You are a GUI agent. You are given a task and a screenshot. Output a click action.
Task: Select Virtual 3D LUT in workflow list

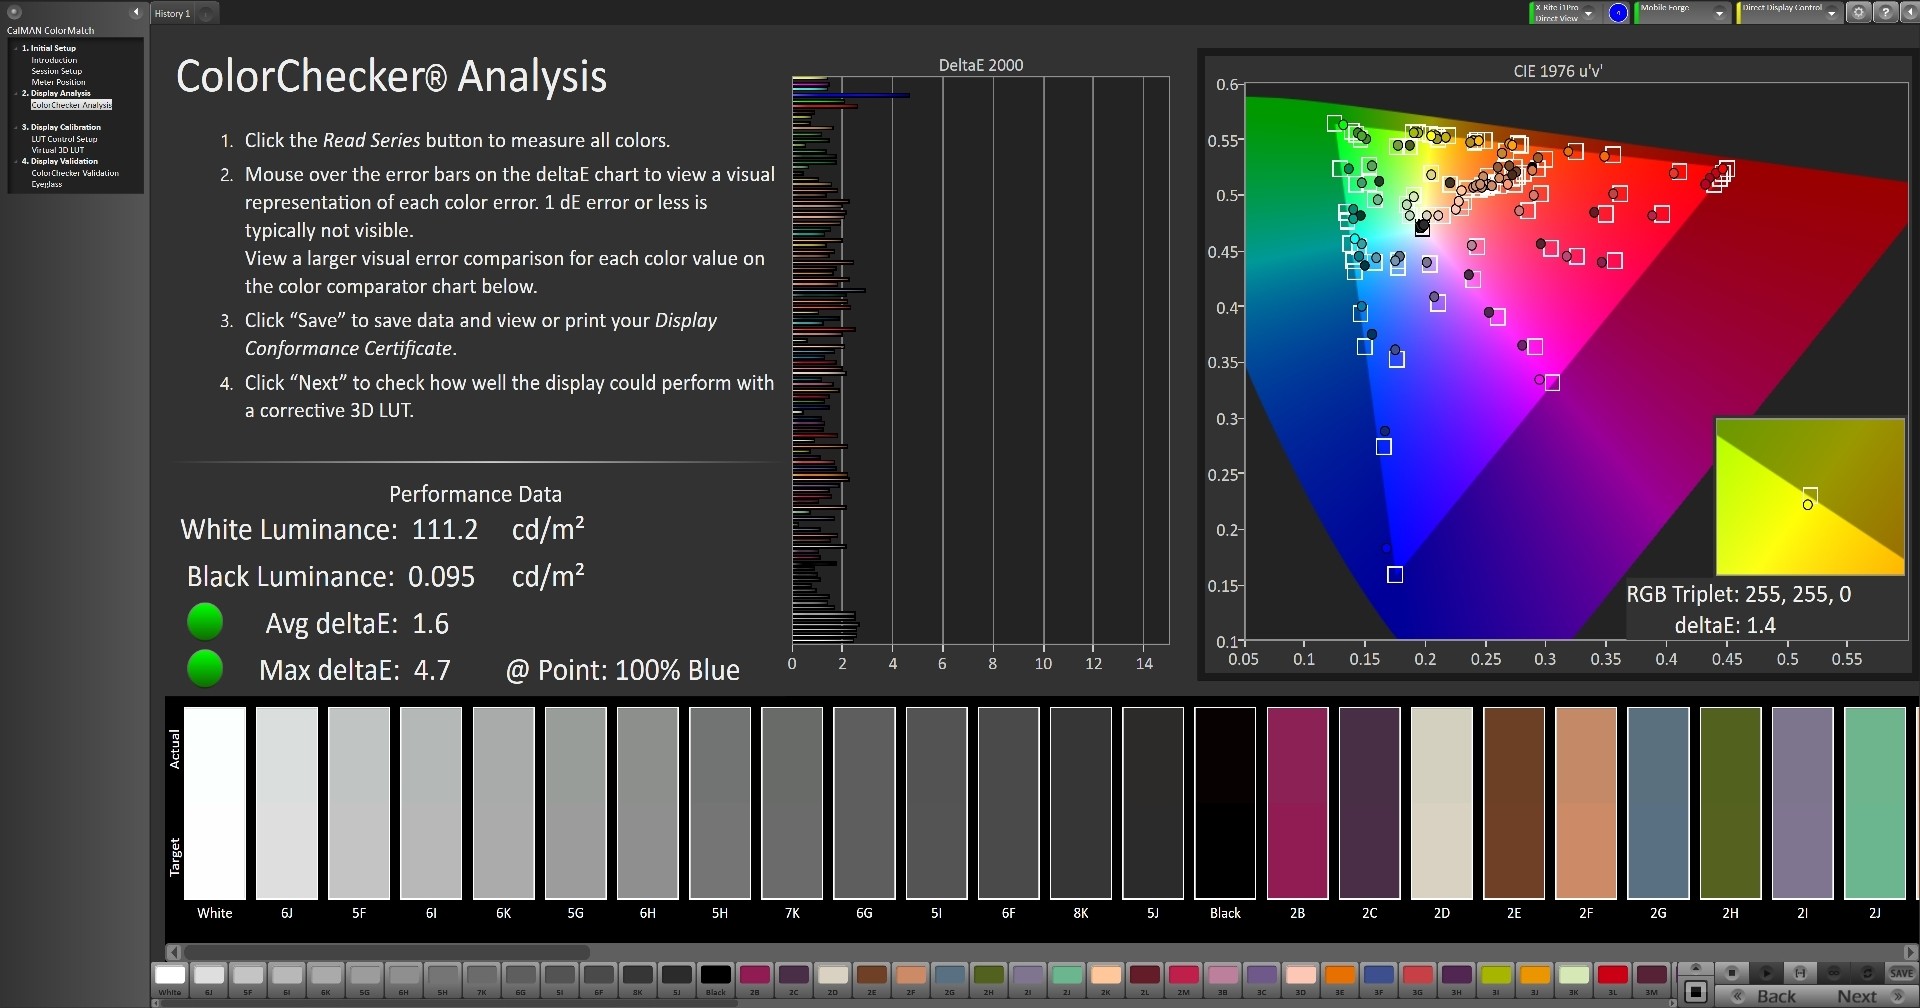(57, 150)
